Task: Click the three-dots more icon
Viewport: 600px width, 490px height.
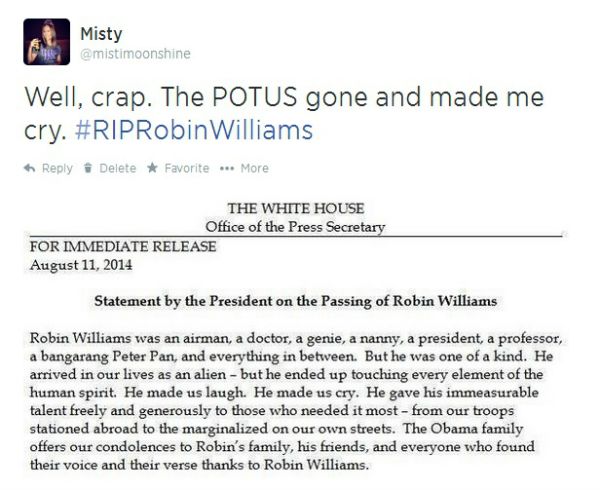Action: [x=227, y=168]
